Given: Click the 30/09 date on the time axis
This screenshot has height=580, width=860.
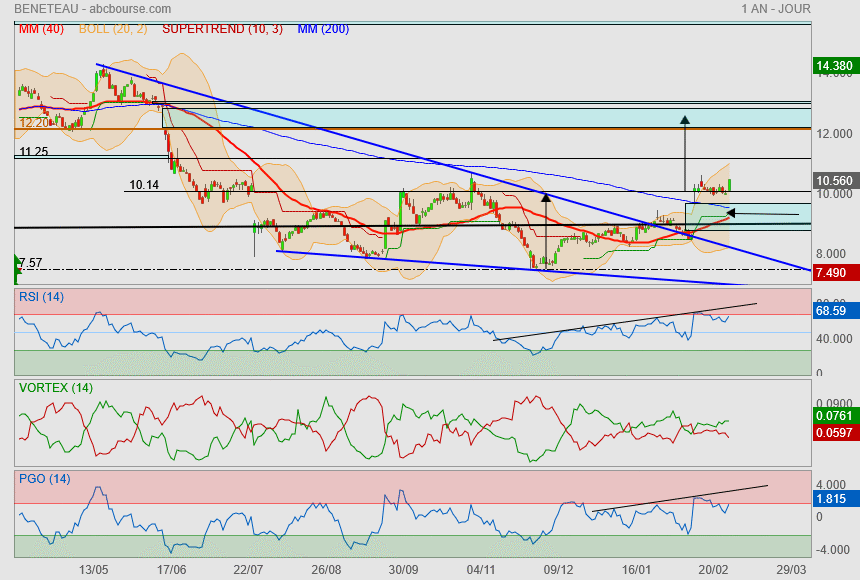Looking at the screenshot, I should tap(403, 568).
